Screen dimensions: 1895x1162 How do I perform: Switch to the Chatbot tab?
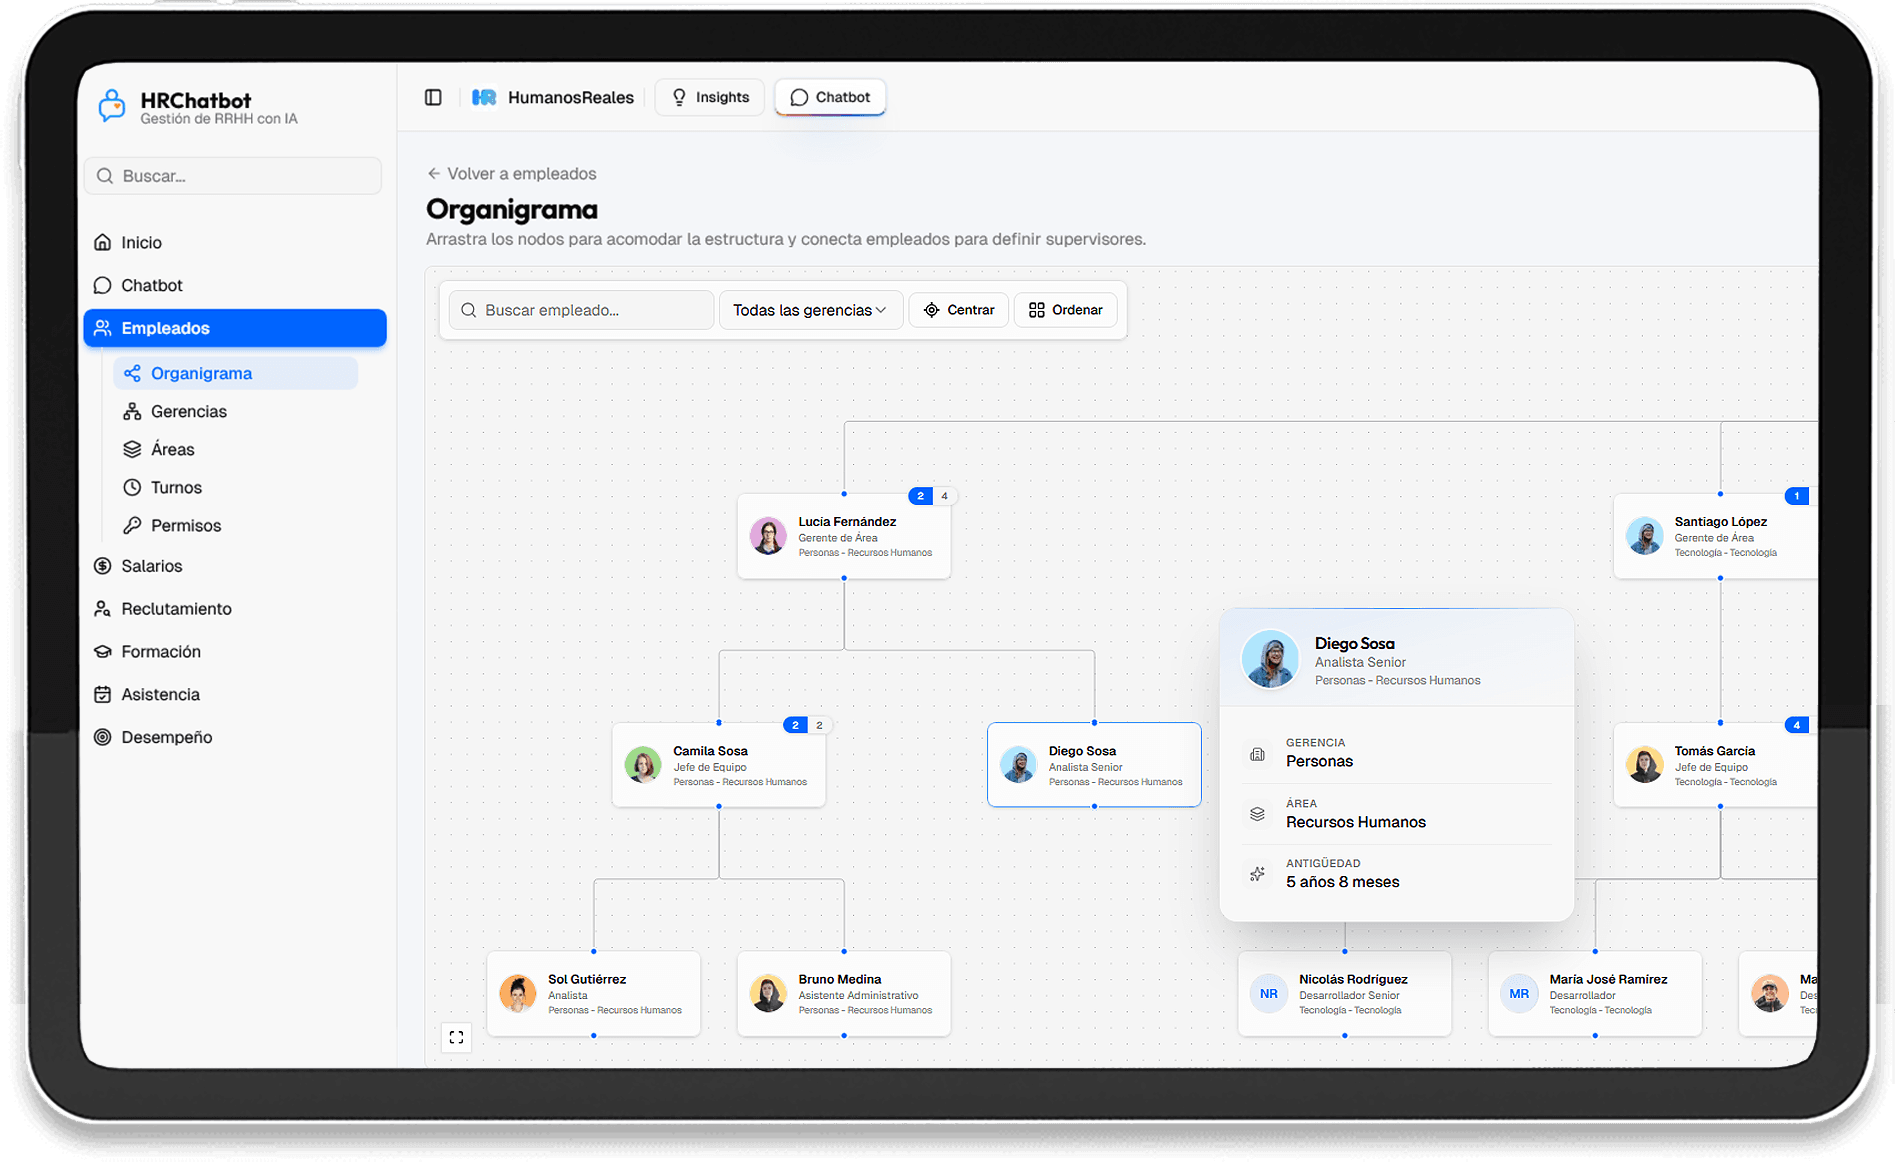pos(830,97)
